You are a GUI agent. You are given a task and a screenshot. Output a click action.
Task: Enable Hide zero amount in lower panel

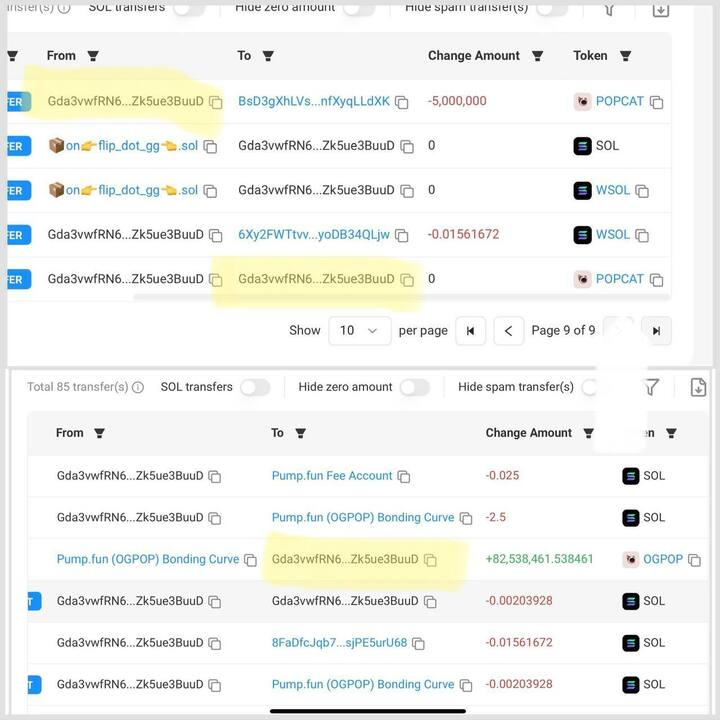[414, 387]
